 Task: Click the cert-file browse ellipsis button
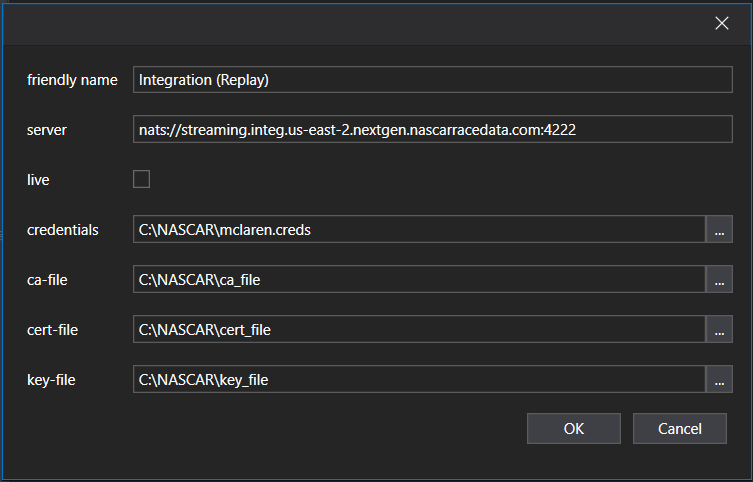pyautogui.click(x=720, y=330)
